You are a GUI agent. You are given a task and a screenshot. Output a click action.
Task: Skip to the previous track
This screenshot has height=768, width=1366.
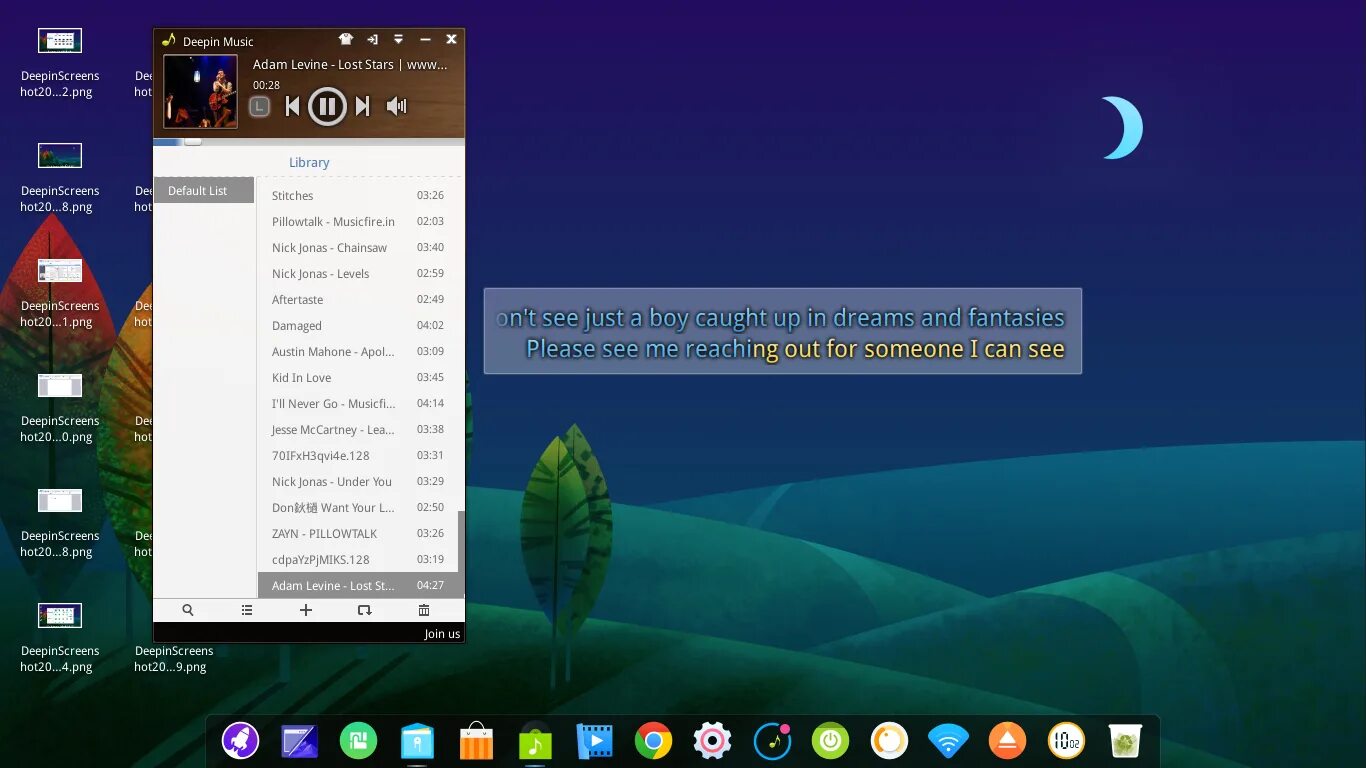(x=292, y=106)
